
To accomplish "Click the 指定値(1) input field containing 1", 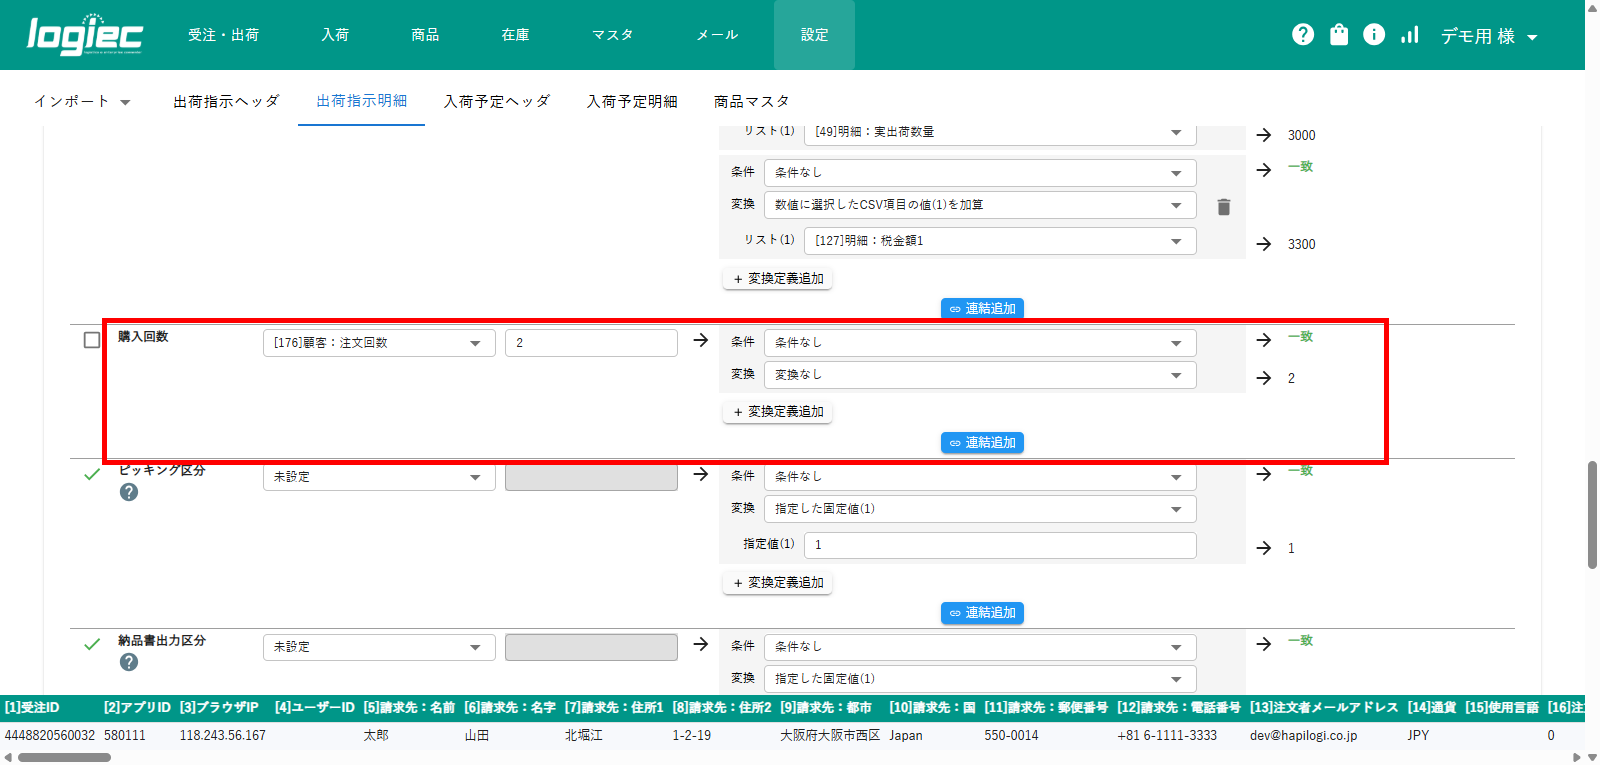I will (x=999, y=545).
